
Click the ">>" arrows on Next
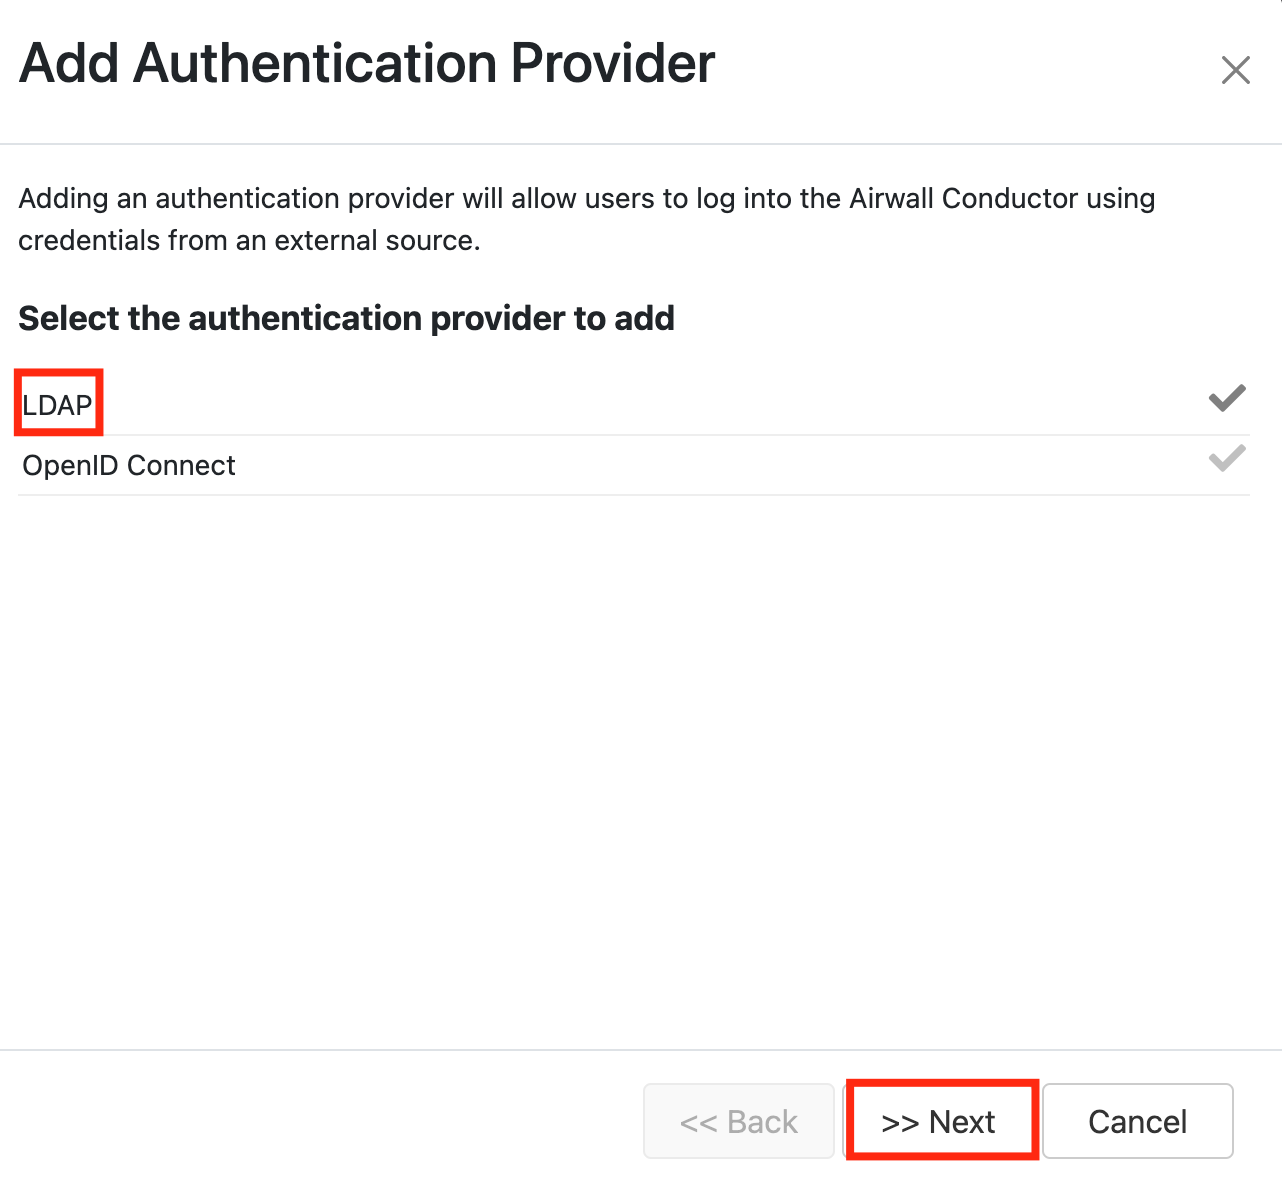[900, 1123]
